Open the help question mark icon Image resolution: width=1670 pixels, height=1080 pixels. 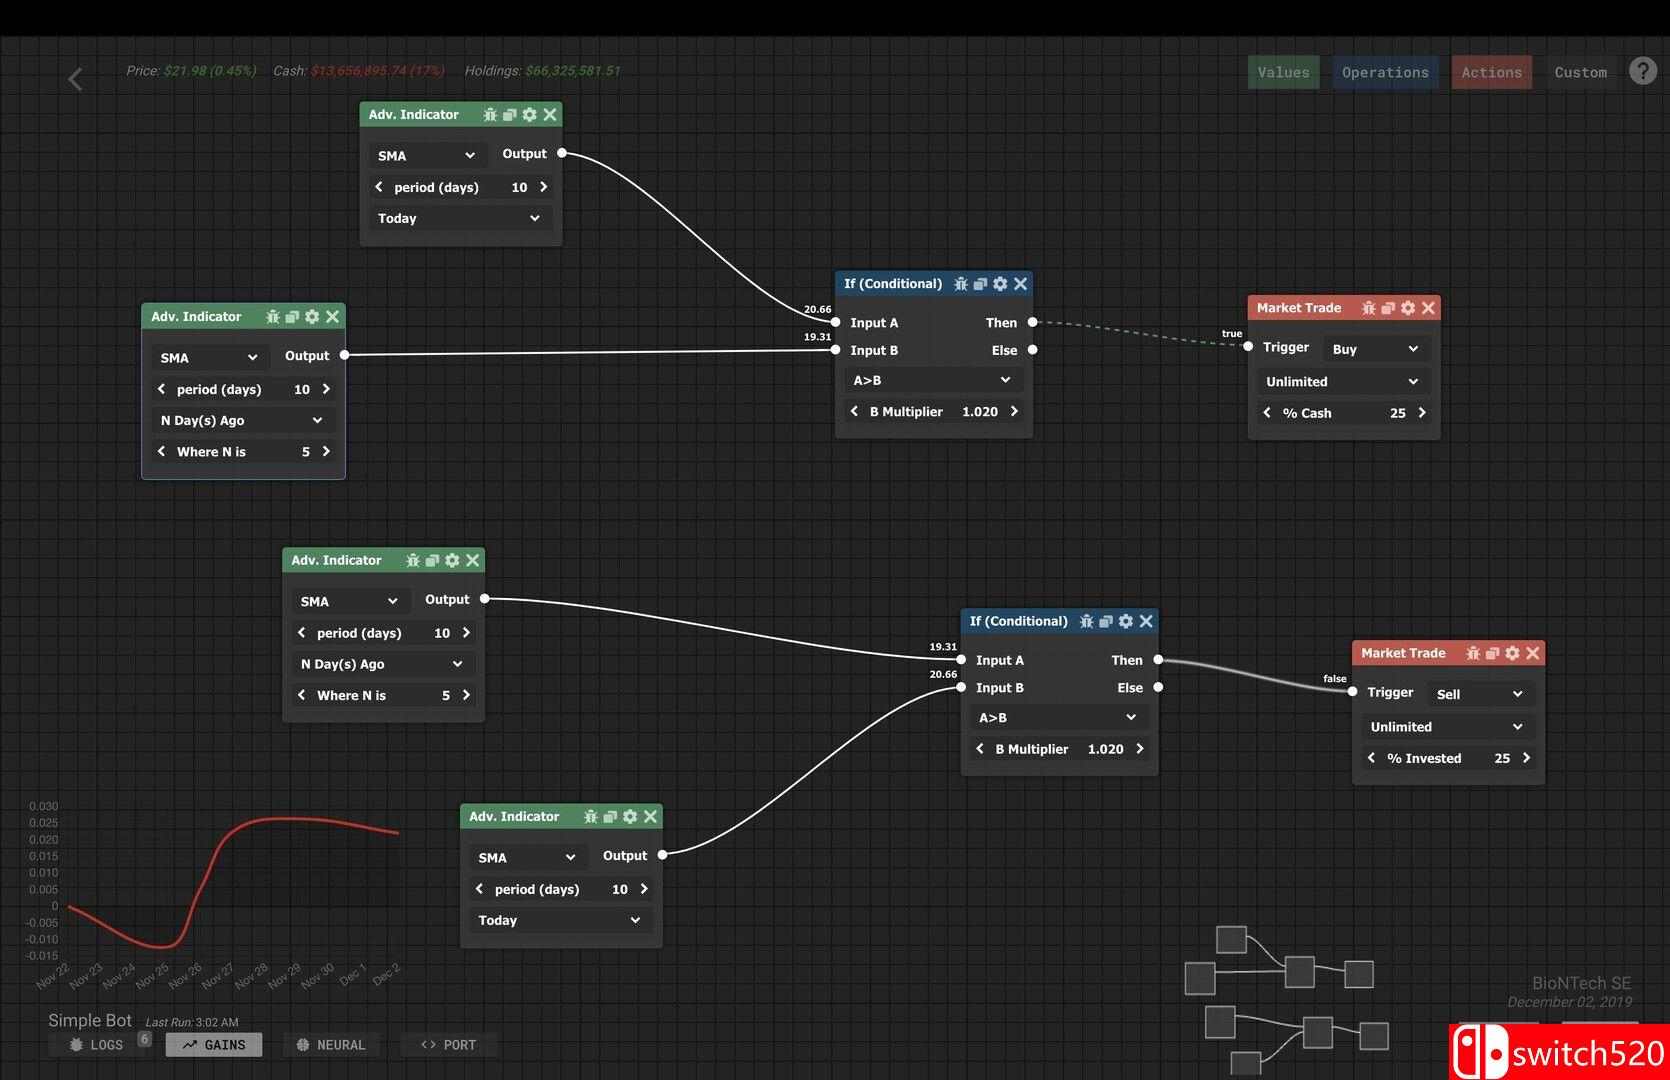tap(1642, 71)
